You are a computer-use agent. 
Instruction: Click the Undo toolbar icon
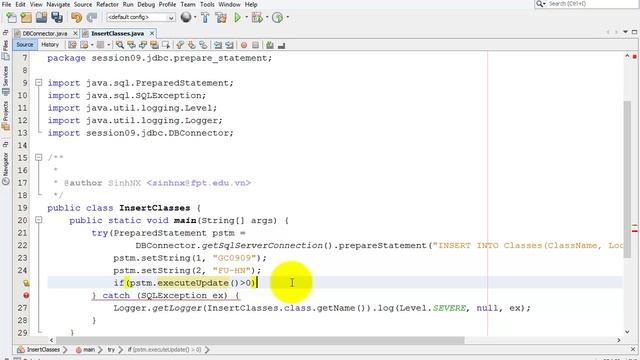[76, 18]
